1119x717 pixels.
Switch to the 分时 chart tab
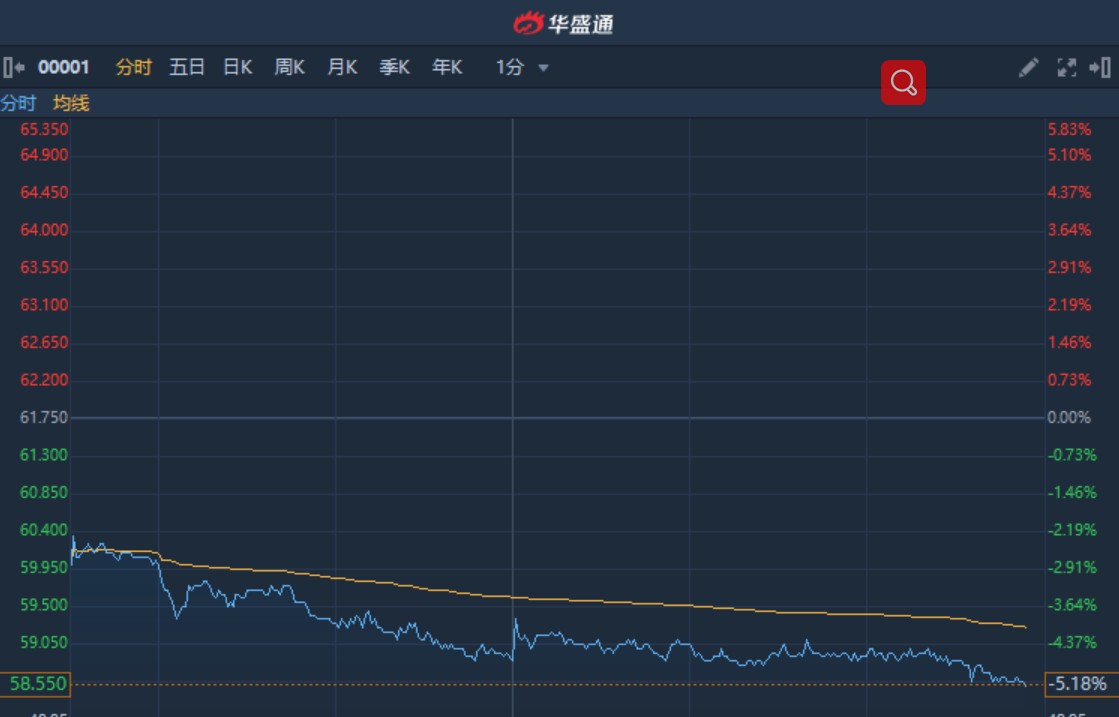[x=134, y=68]
